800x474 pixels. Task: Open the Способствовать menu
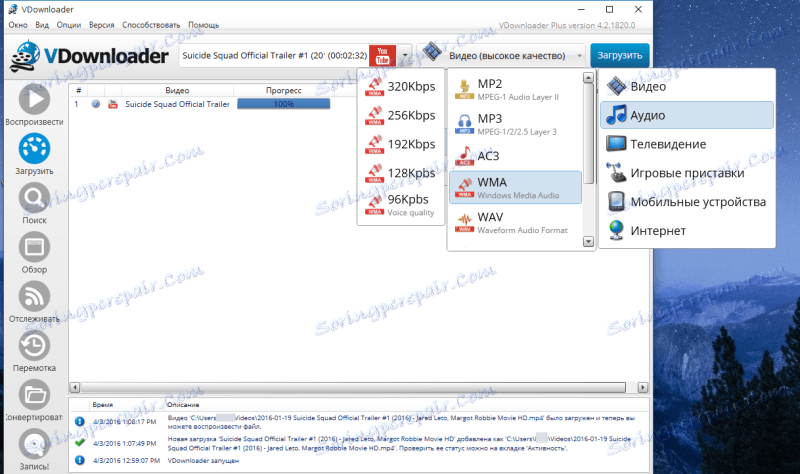pyautogui.click(x=151, y=24)
